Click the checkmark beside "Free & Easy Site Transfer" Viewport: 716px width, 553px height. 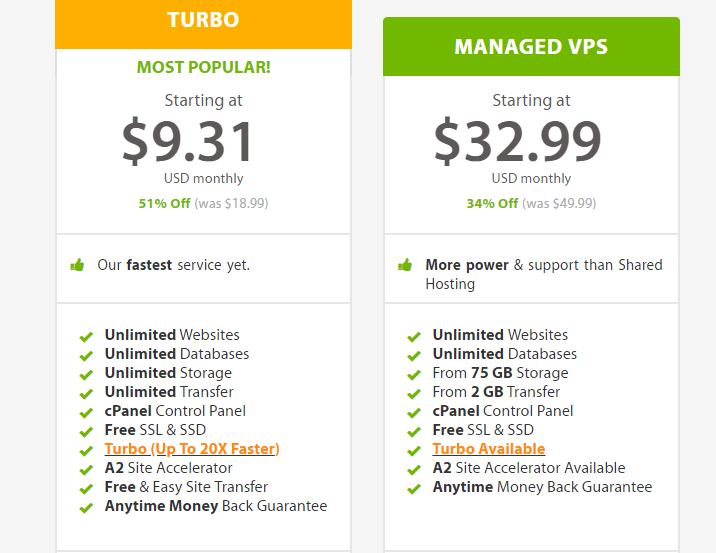click(x=87, y=488)
